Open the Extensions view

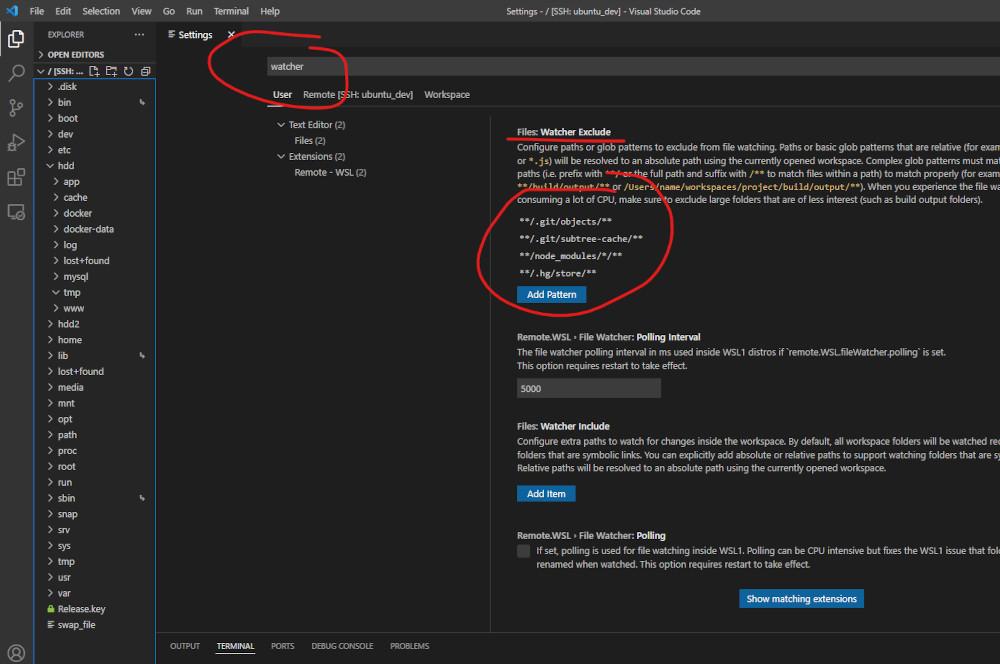pyautogui.click(x=16, y=177)
